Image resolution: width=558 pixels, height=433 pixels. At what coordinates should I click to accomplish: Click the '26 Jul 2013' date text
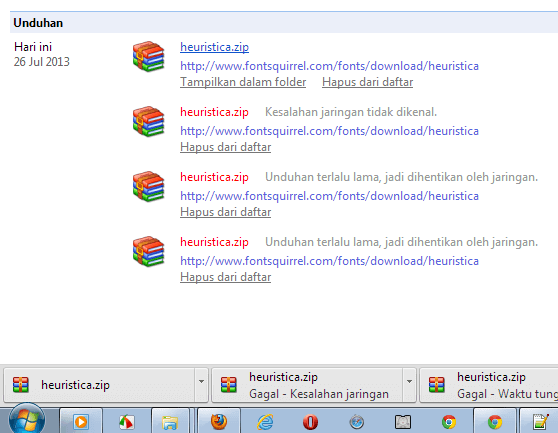tap(42, 62)
